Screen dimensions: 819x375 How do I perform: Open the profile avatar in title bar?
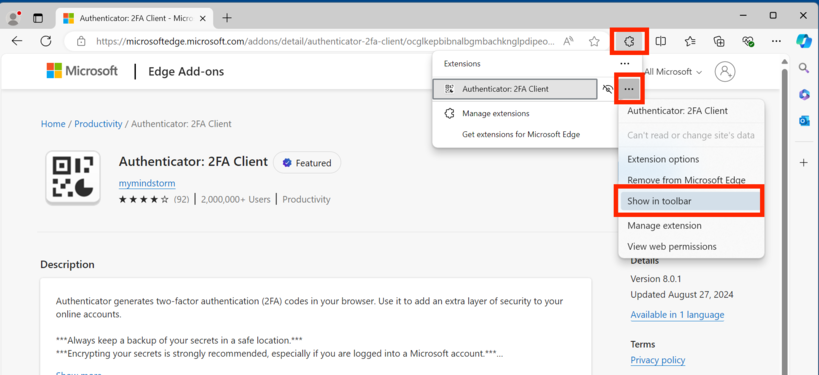tap(14, 18)
